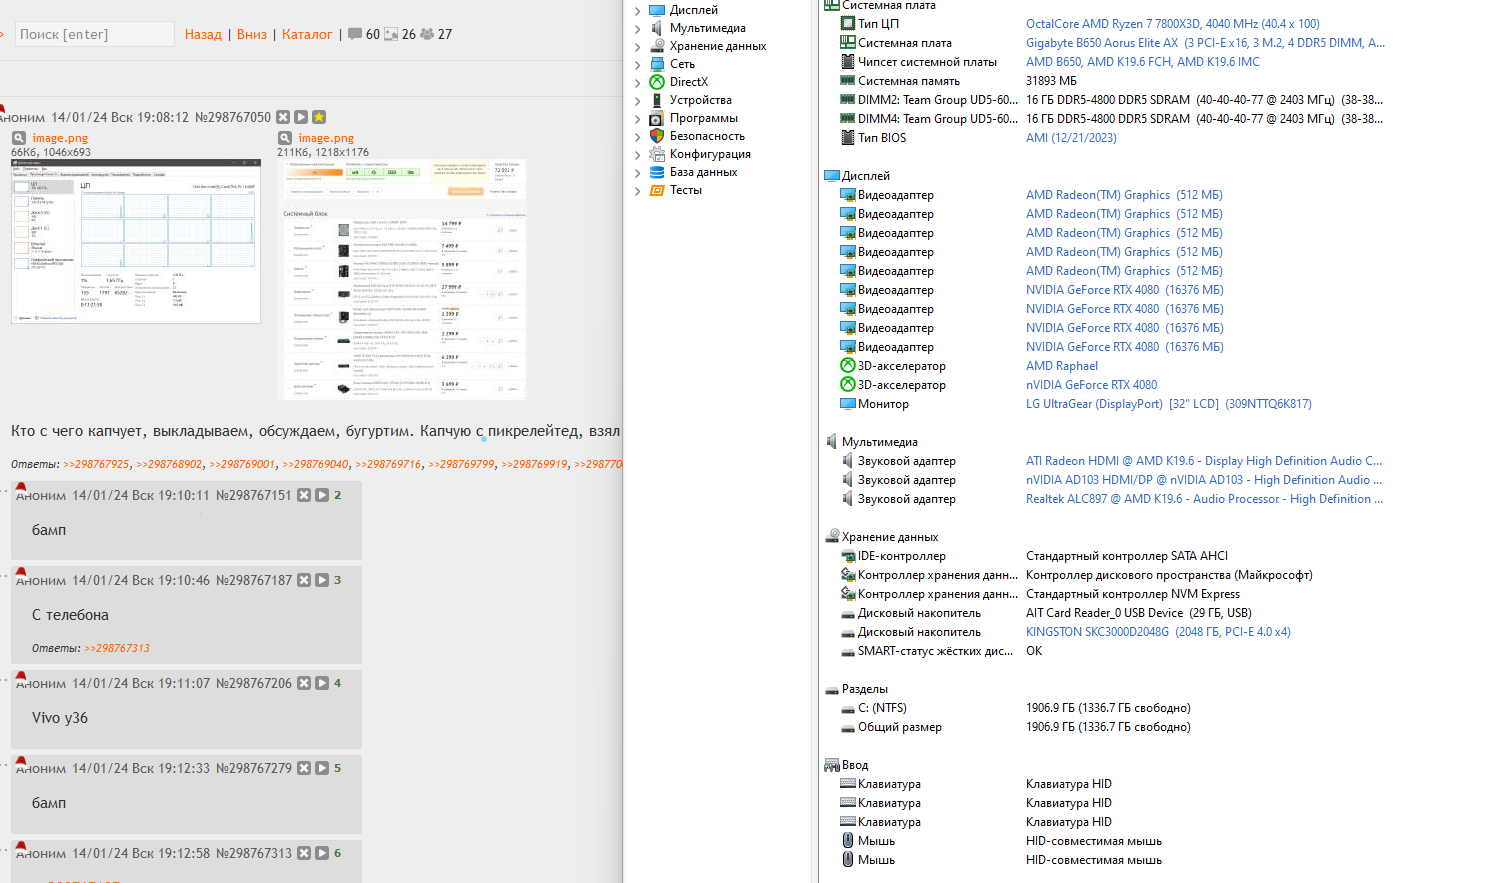Image resolution: width=1501 pixels, height=883 pixels.
Task: Click the arrow icon on post №298767151
Action: (x=322, y=495)
